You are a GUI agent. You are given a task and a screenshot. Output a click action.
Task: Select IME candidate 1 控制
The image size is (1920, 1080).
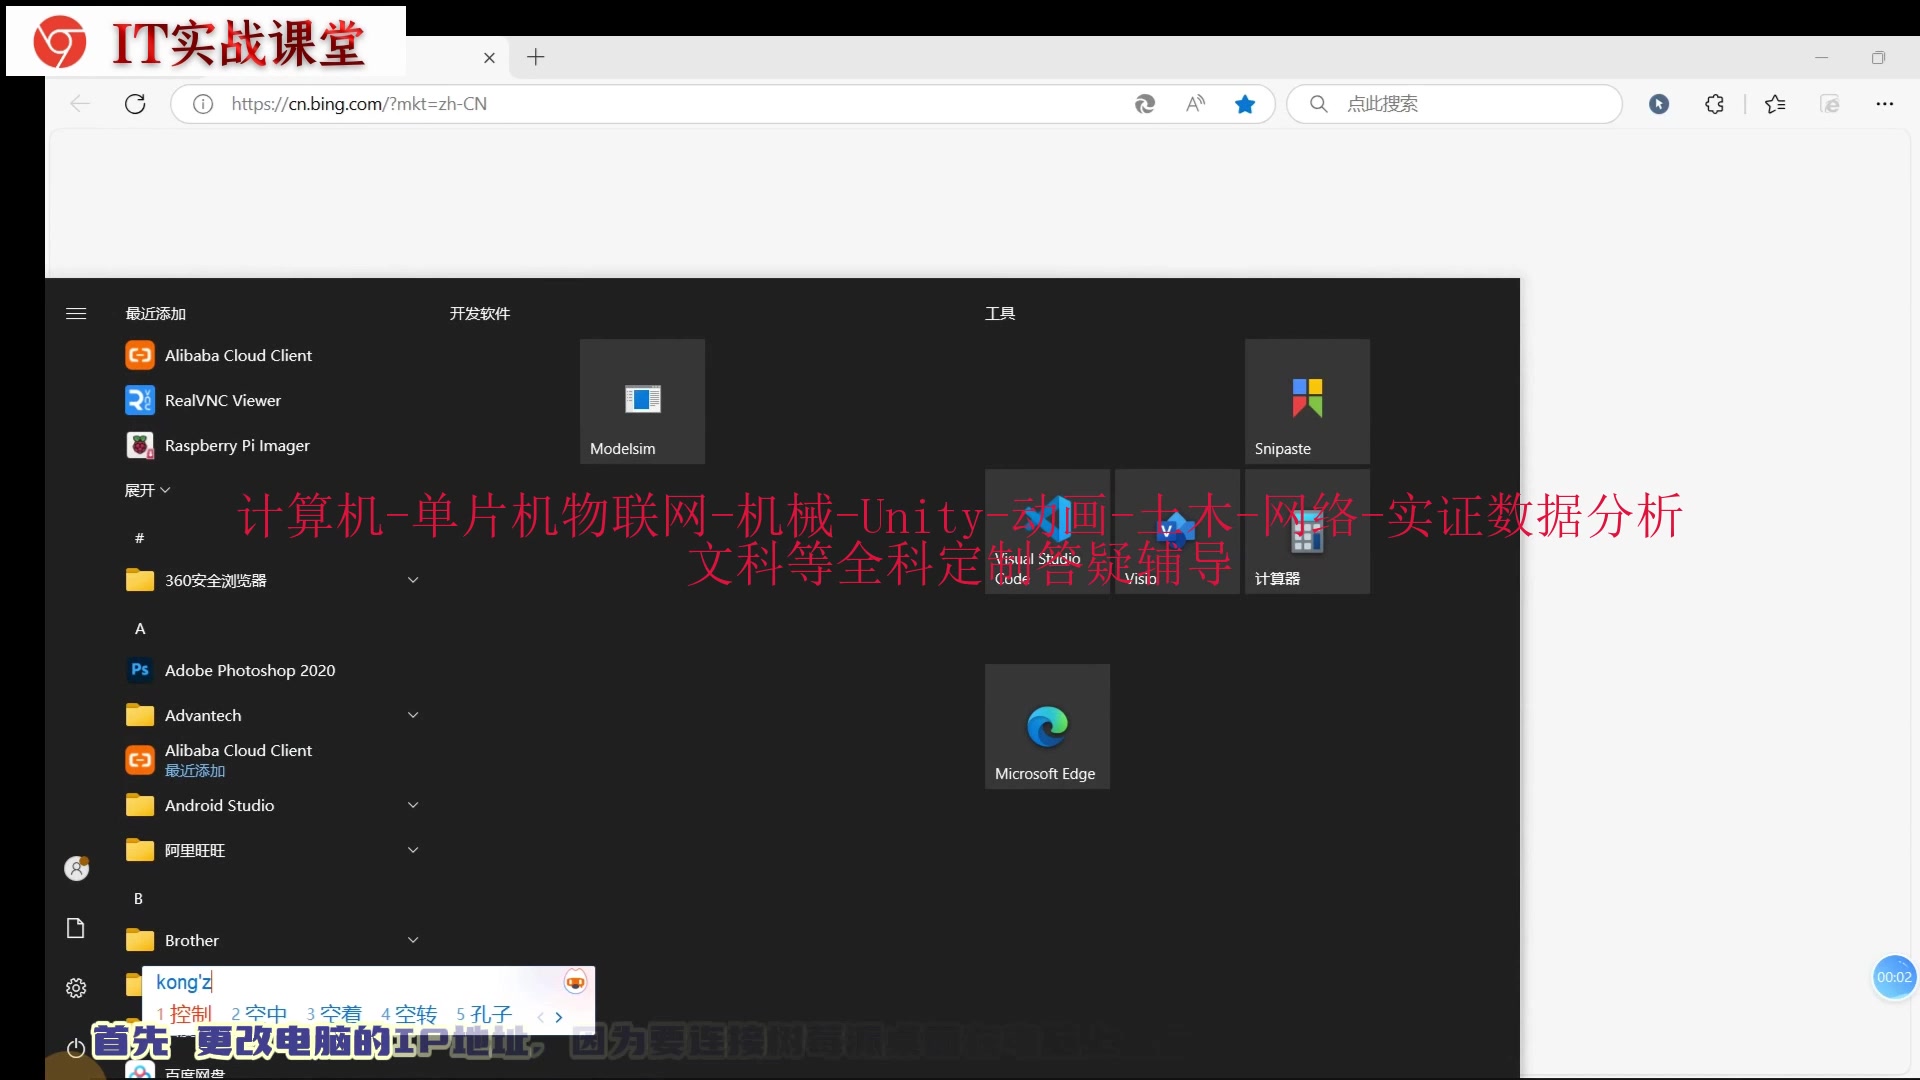pyautogui.click(x=185, y=1014)
